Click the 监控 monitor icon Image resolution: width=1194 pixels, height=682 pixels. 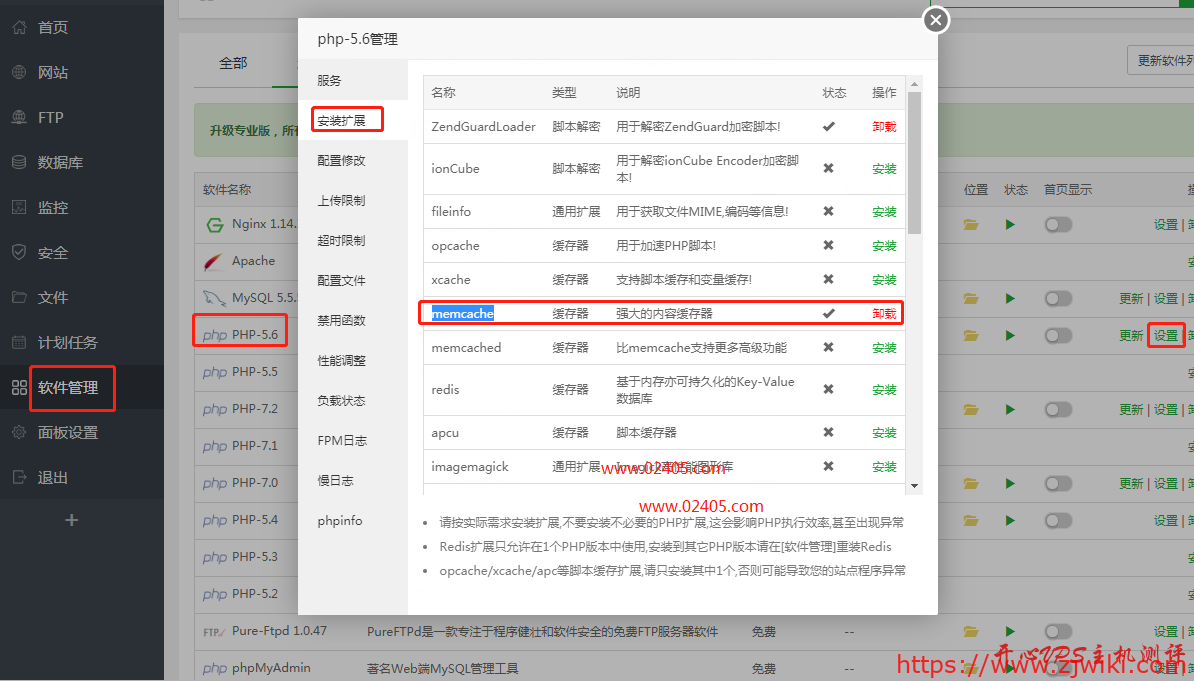point(20,207)
